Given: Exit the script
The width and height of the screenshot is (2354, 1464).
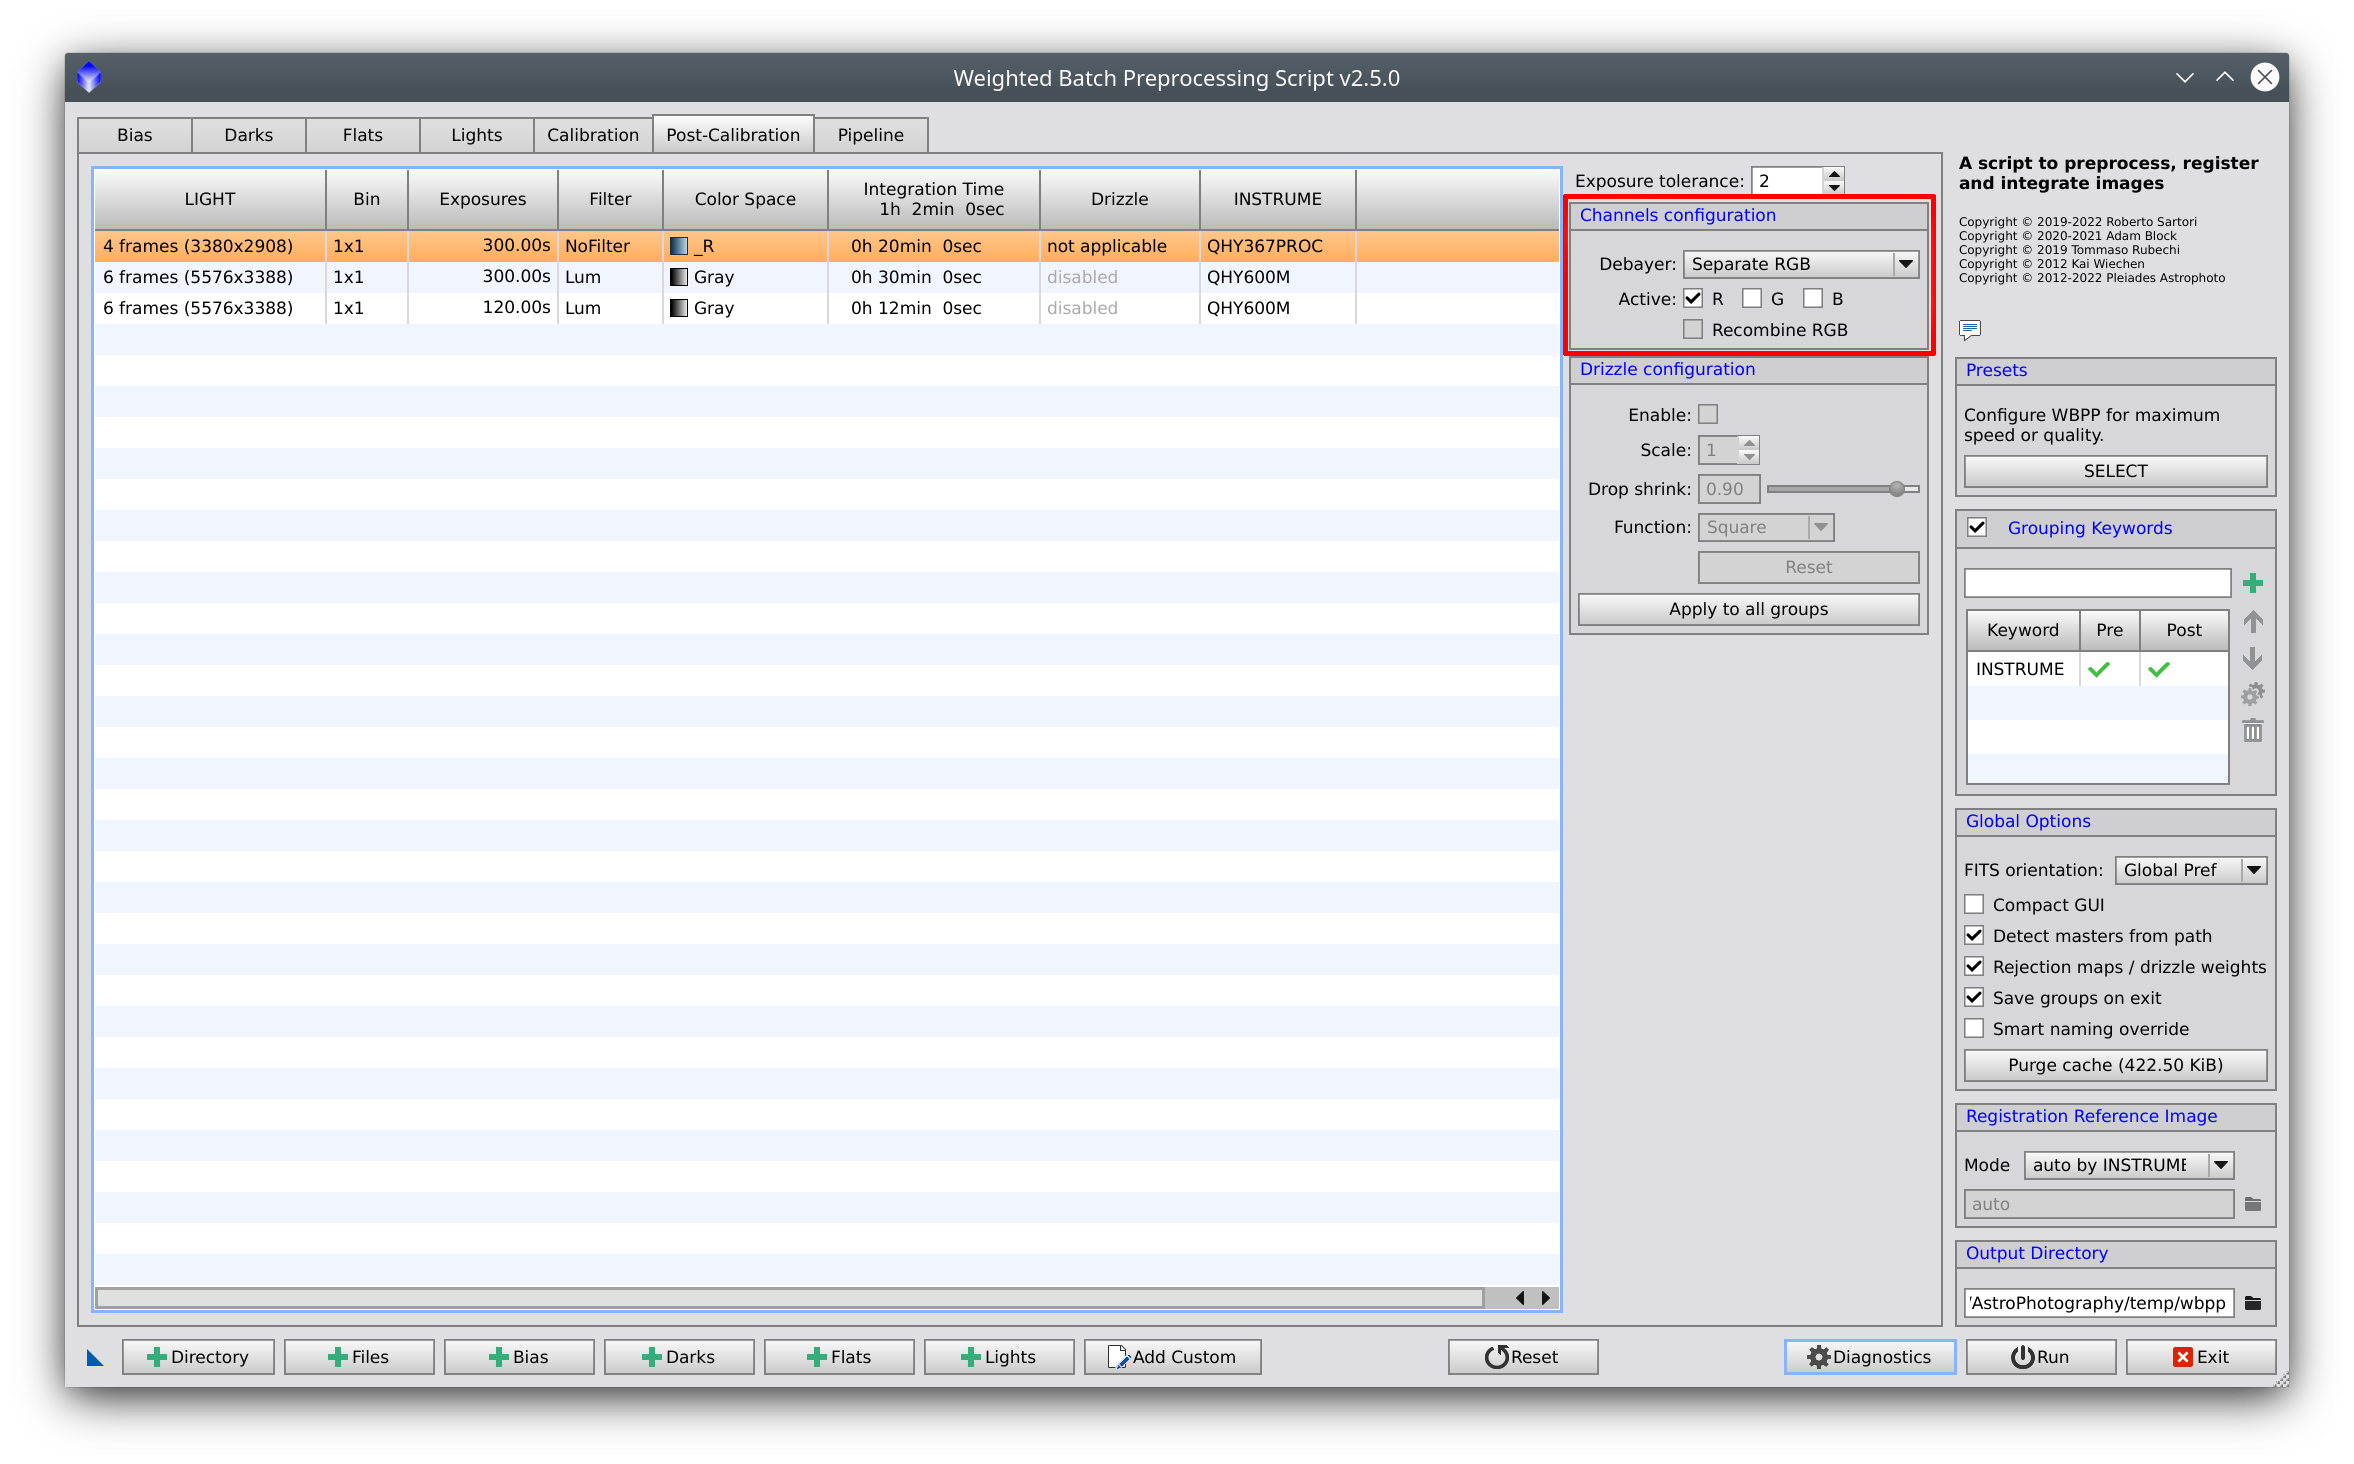Looking at the screenshot, I should point(2200,1357).
